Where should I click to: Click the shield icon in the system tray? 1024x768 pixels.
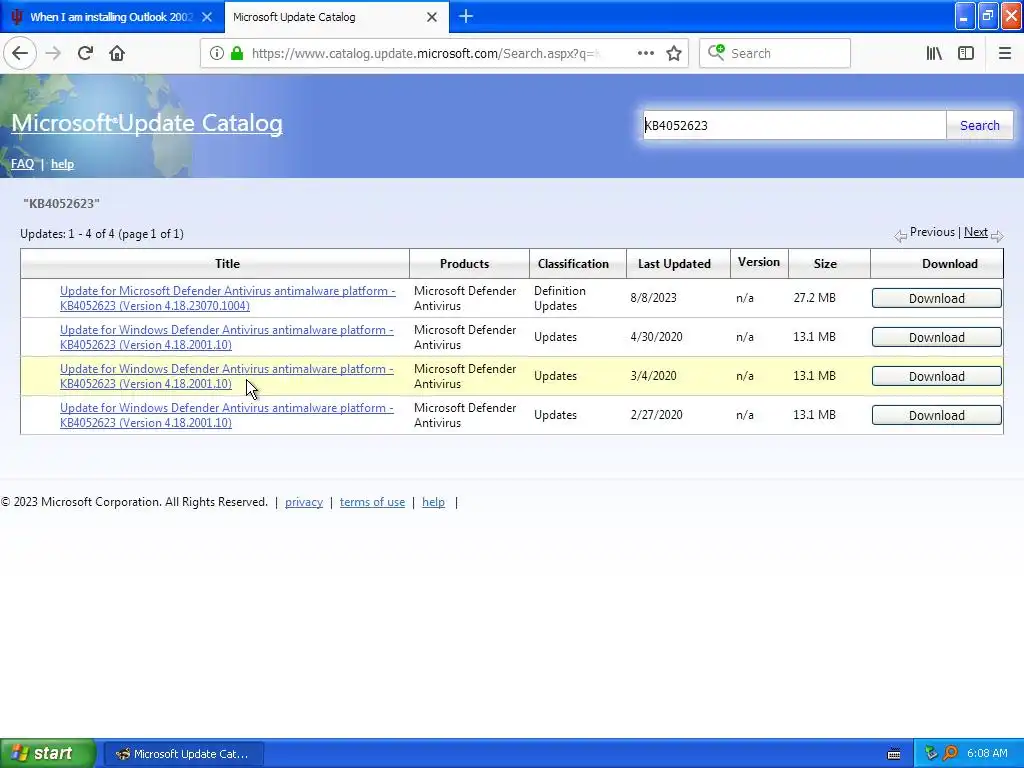(x=931, y=754)
